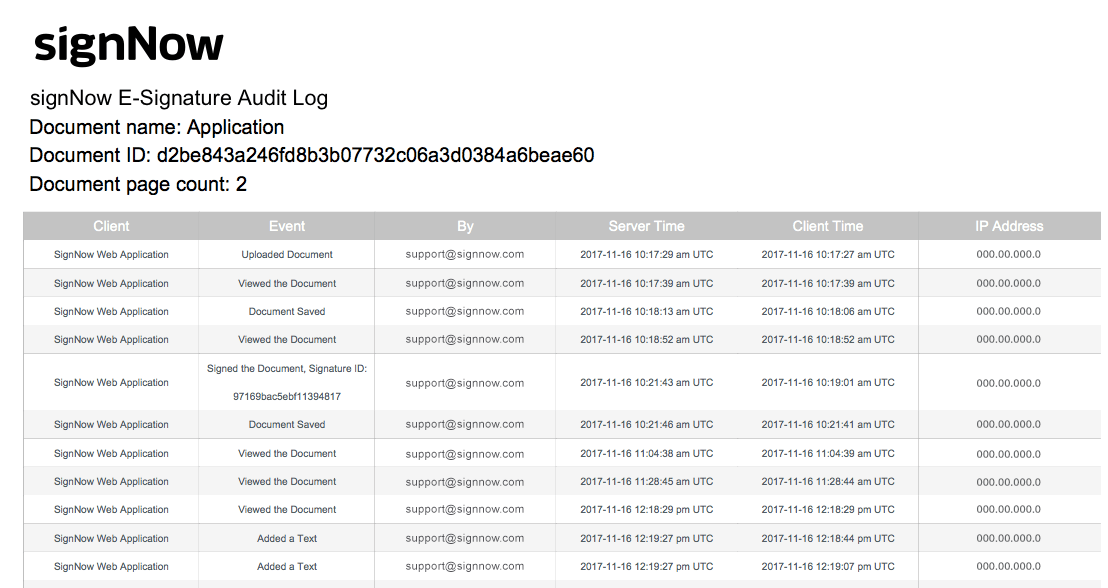
Task: Click server time 2017-11-16 12:18:29 pm UTC
Action: click(647, 509)
